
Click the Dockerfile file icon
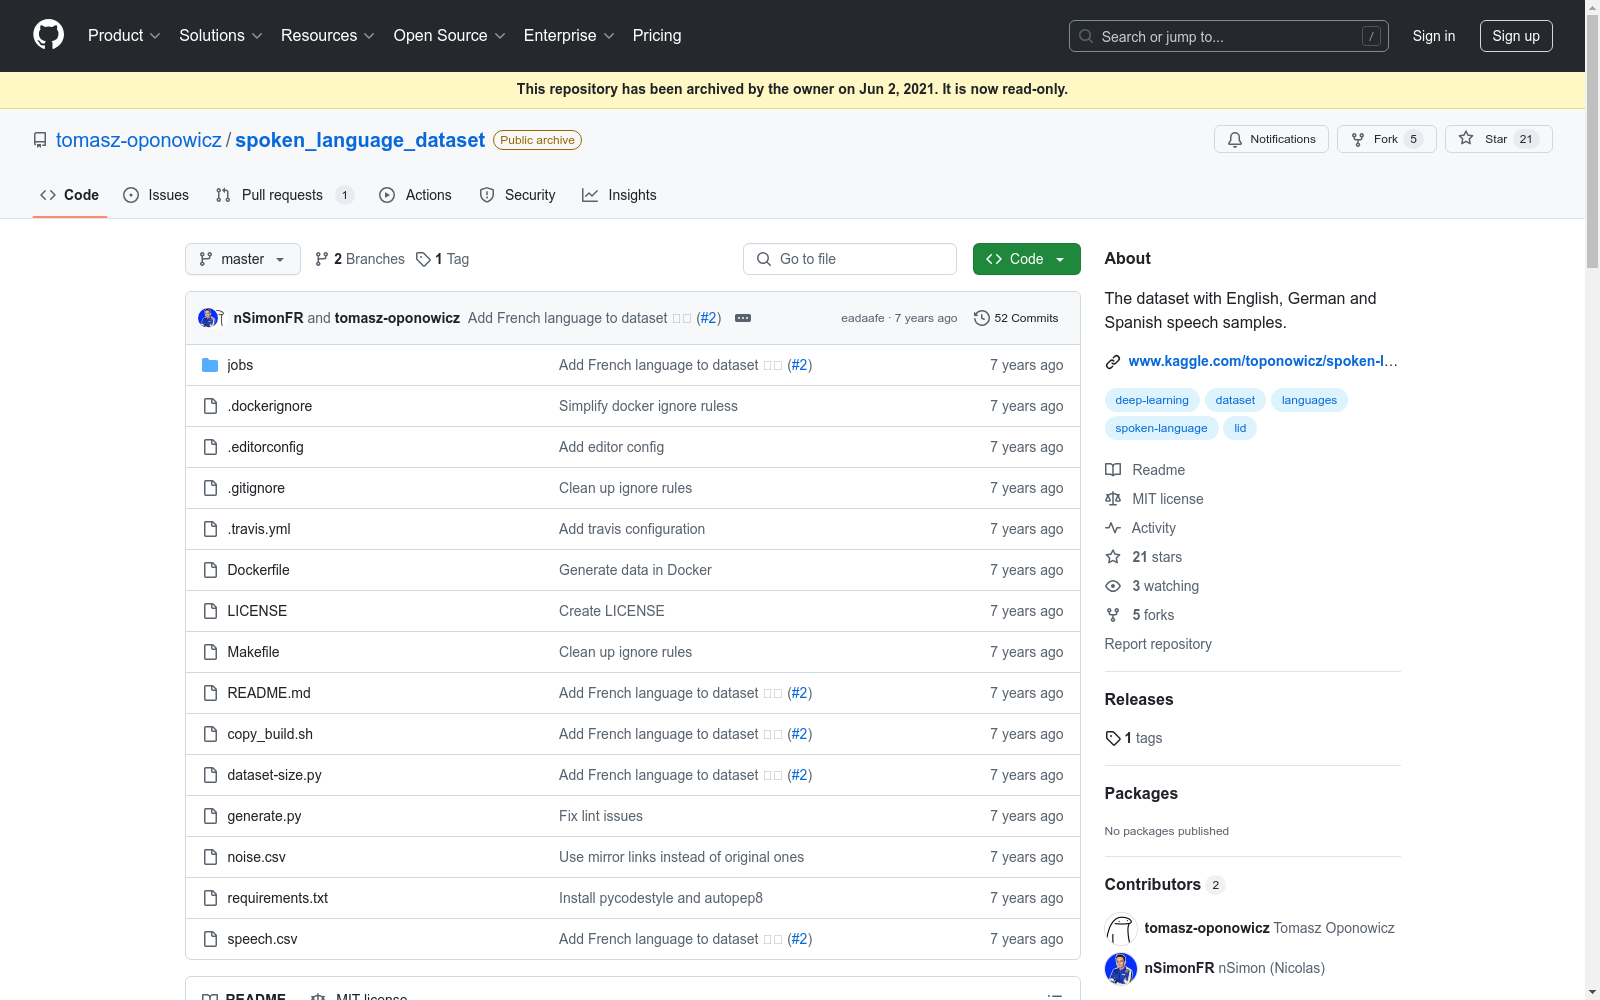point(210,570)
